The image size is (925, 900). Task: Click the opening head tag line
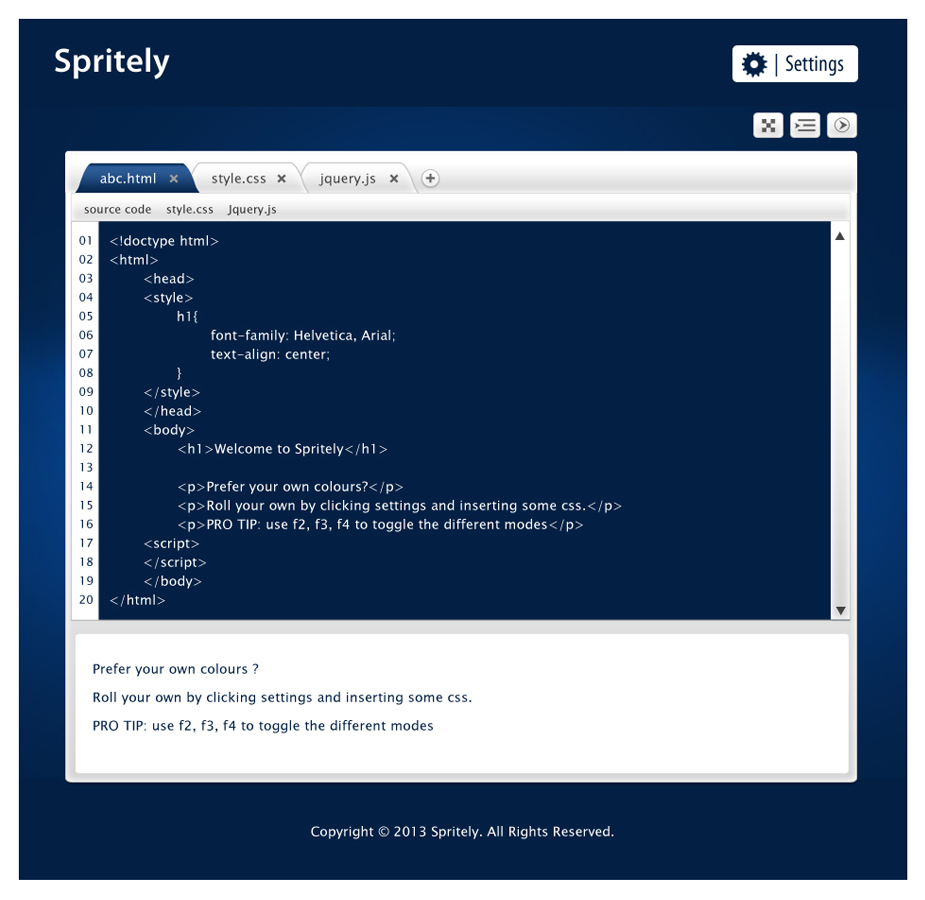click(169, 279)
